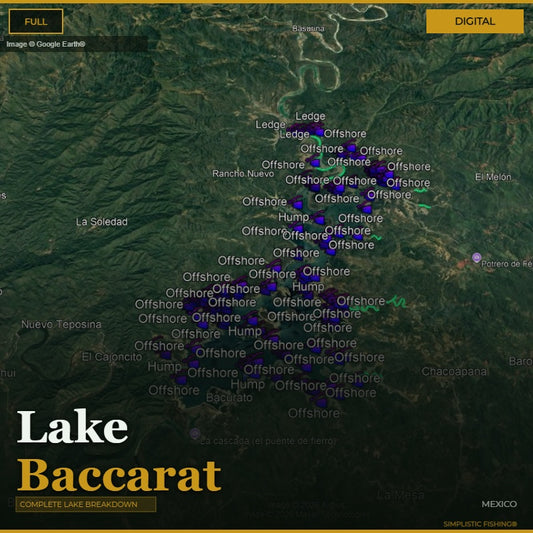The width and height of the screenshot is (533, 533).
Task: Click the Rancho Nuevo place label
Action: pos(243,174)
